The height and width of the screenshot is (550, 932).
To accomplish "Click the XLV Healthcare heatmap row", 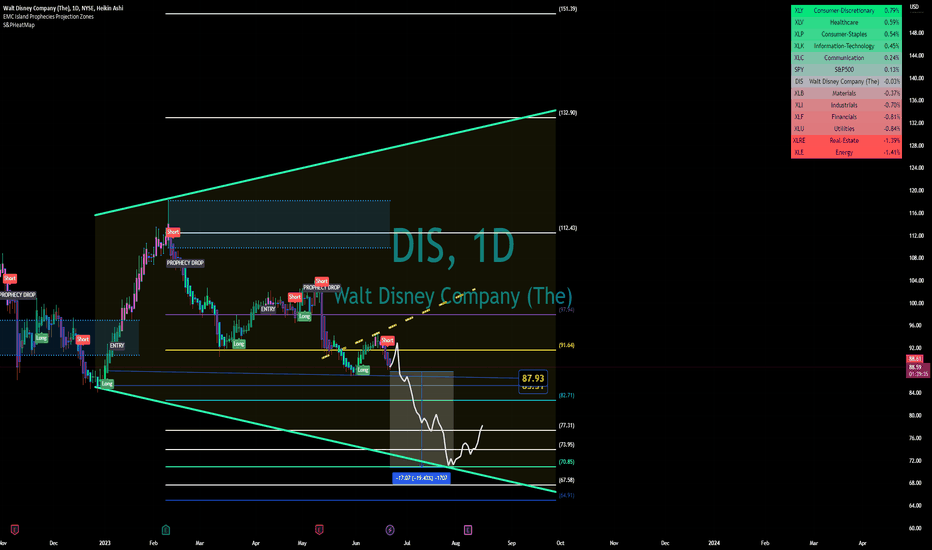I will (x=846, y=23).
